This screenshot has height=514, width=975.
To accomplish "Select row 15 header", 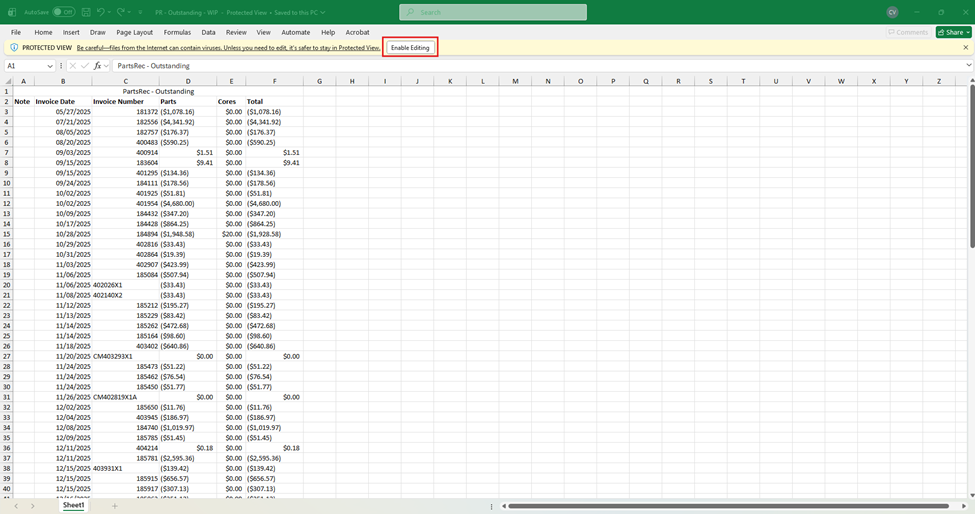I will pos(7,234).
